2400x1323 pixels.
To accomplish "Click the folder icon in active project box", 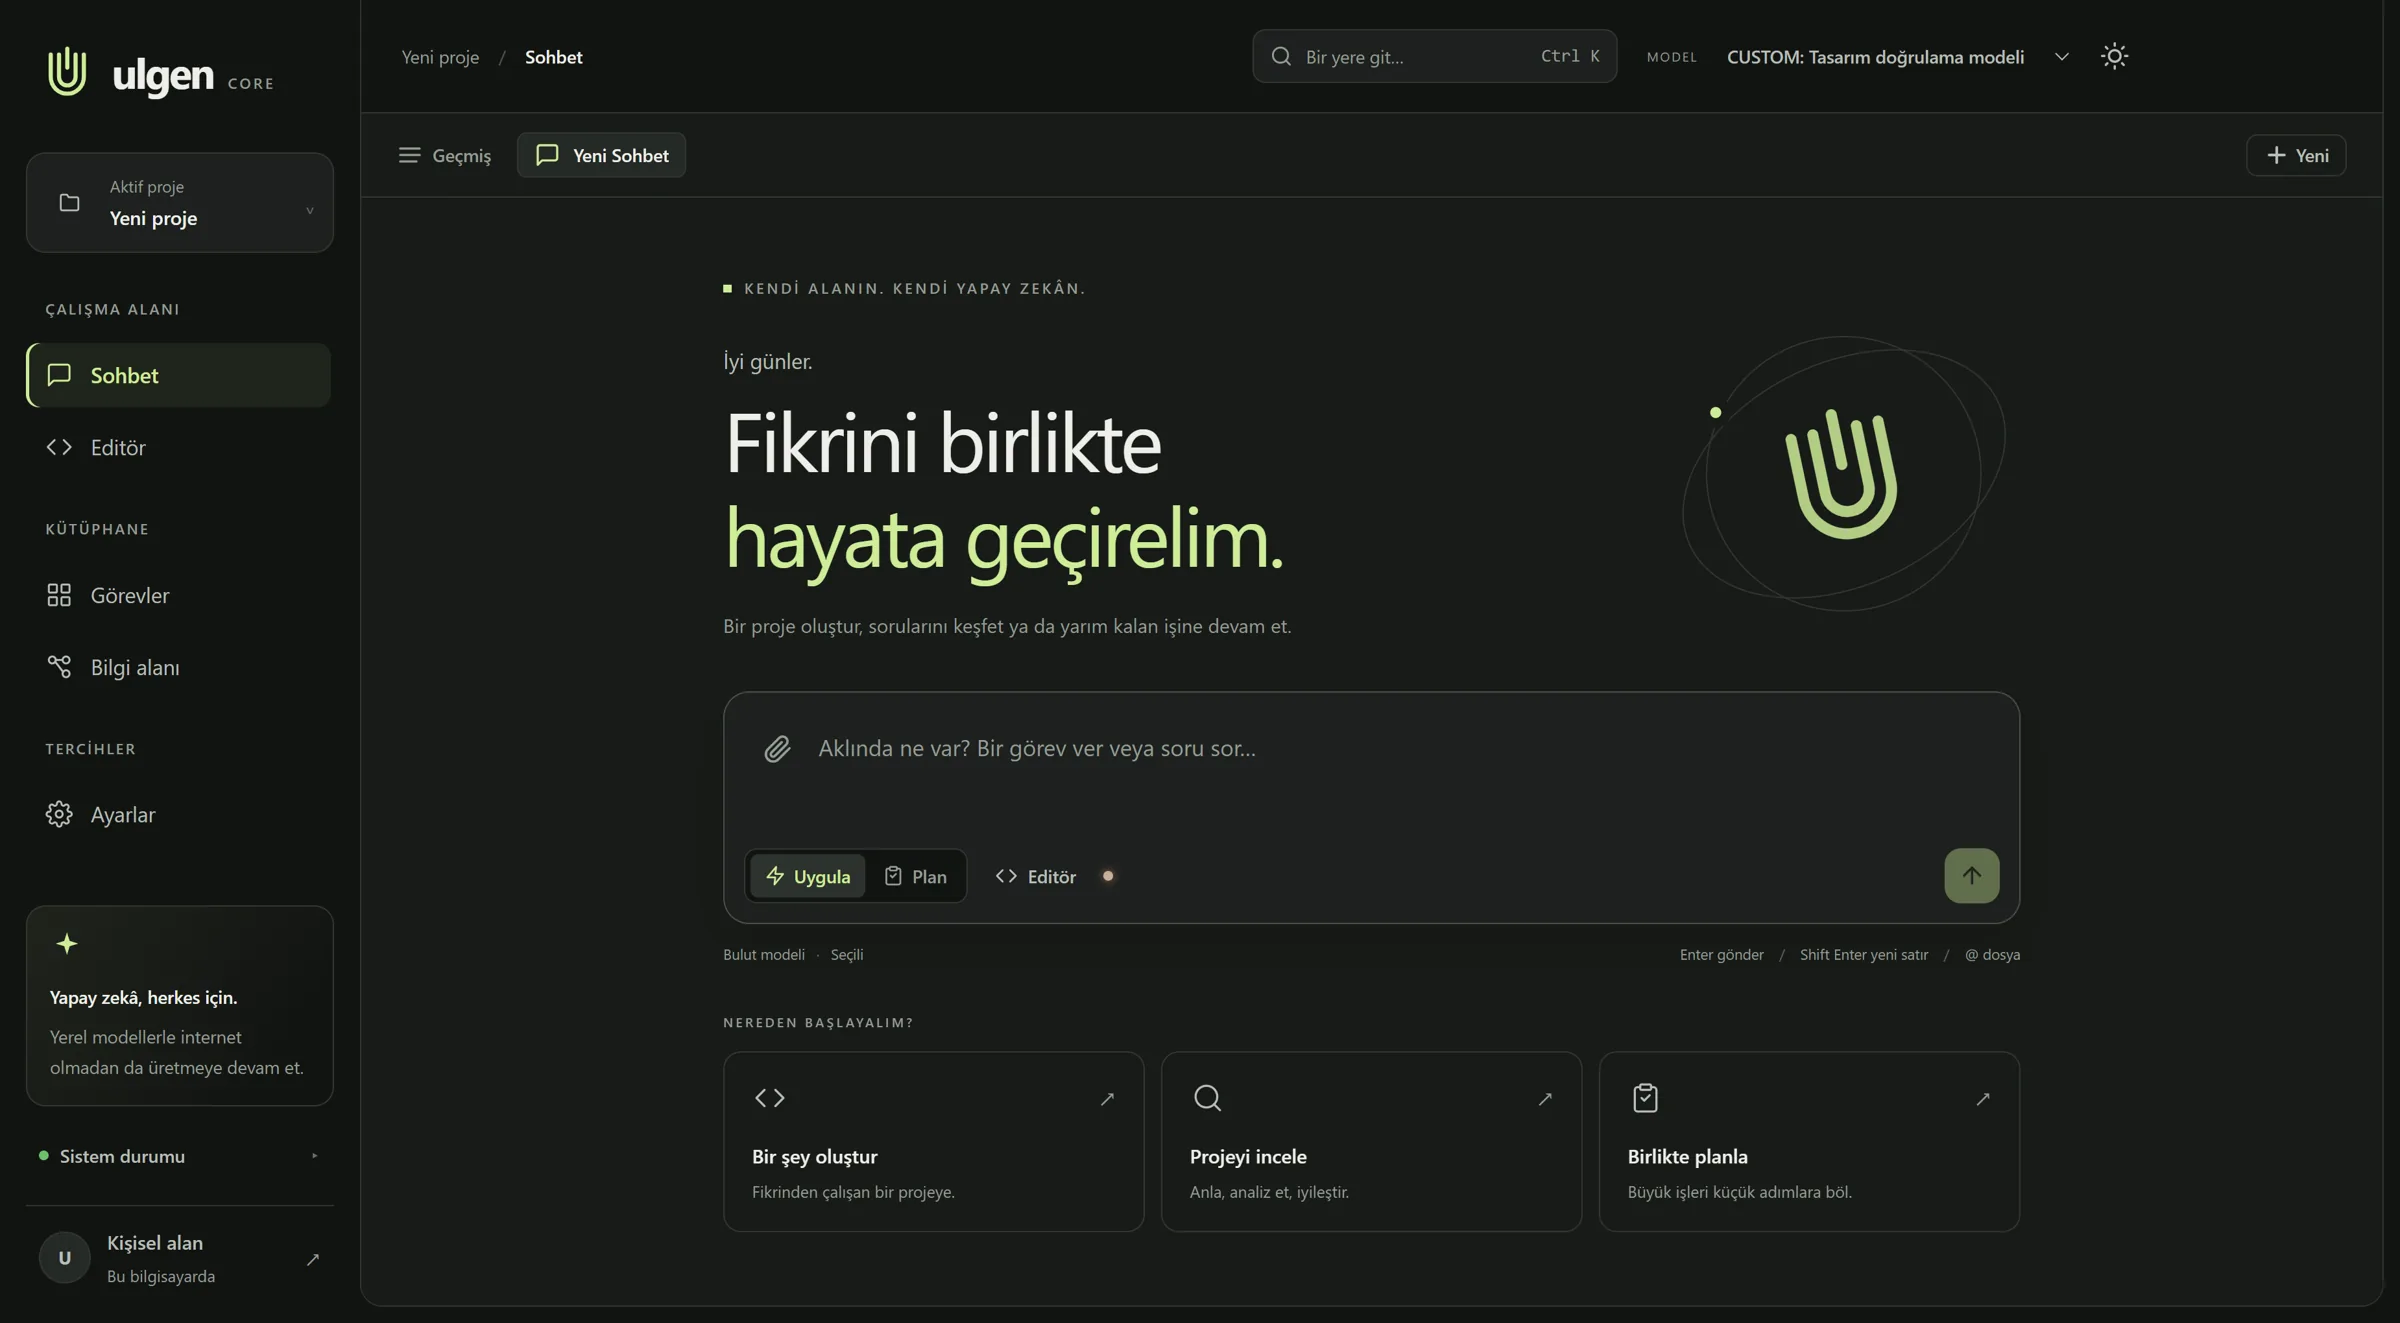I will click(x=69, y=203).
